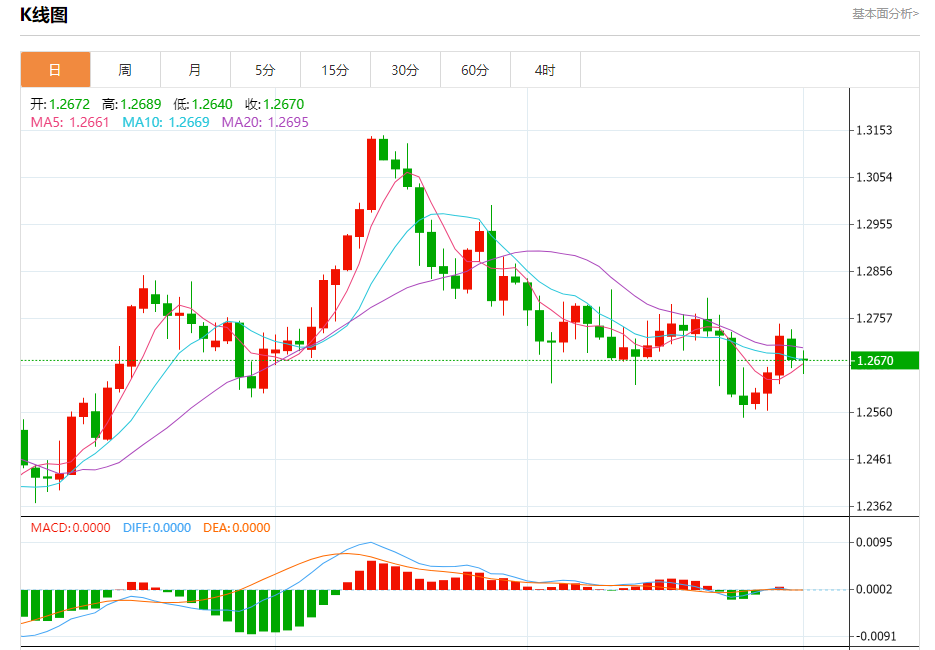Screen dimensions: 935x650
Task: Click the 1.2560 price axis label
Action: 874,412
